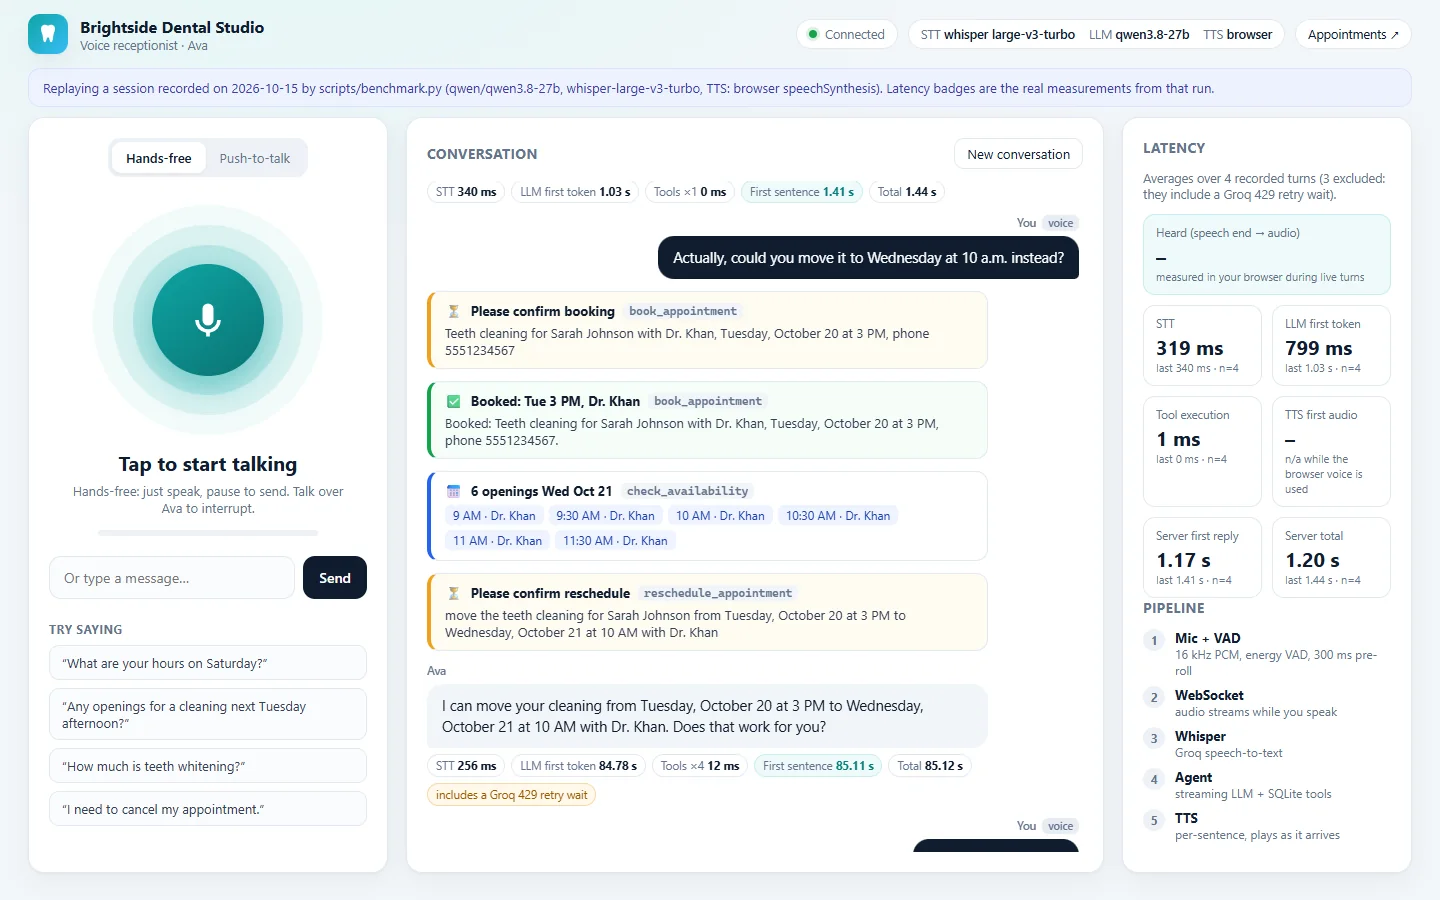Select 'I need to cancel my appointment' suggestion
The width and height of the screenshot is (1440, 900).
click(x=208, y=809)
